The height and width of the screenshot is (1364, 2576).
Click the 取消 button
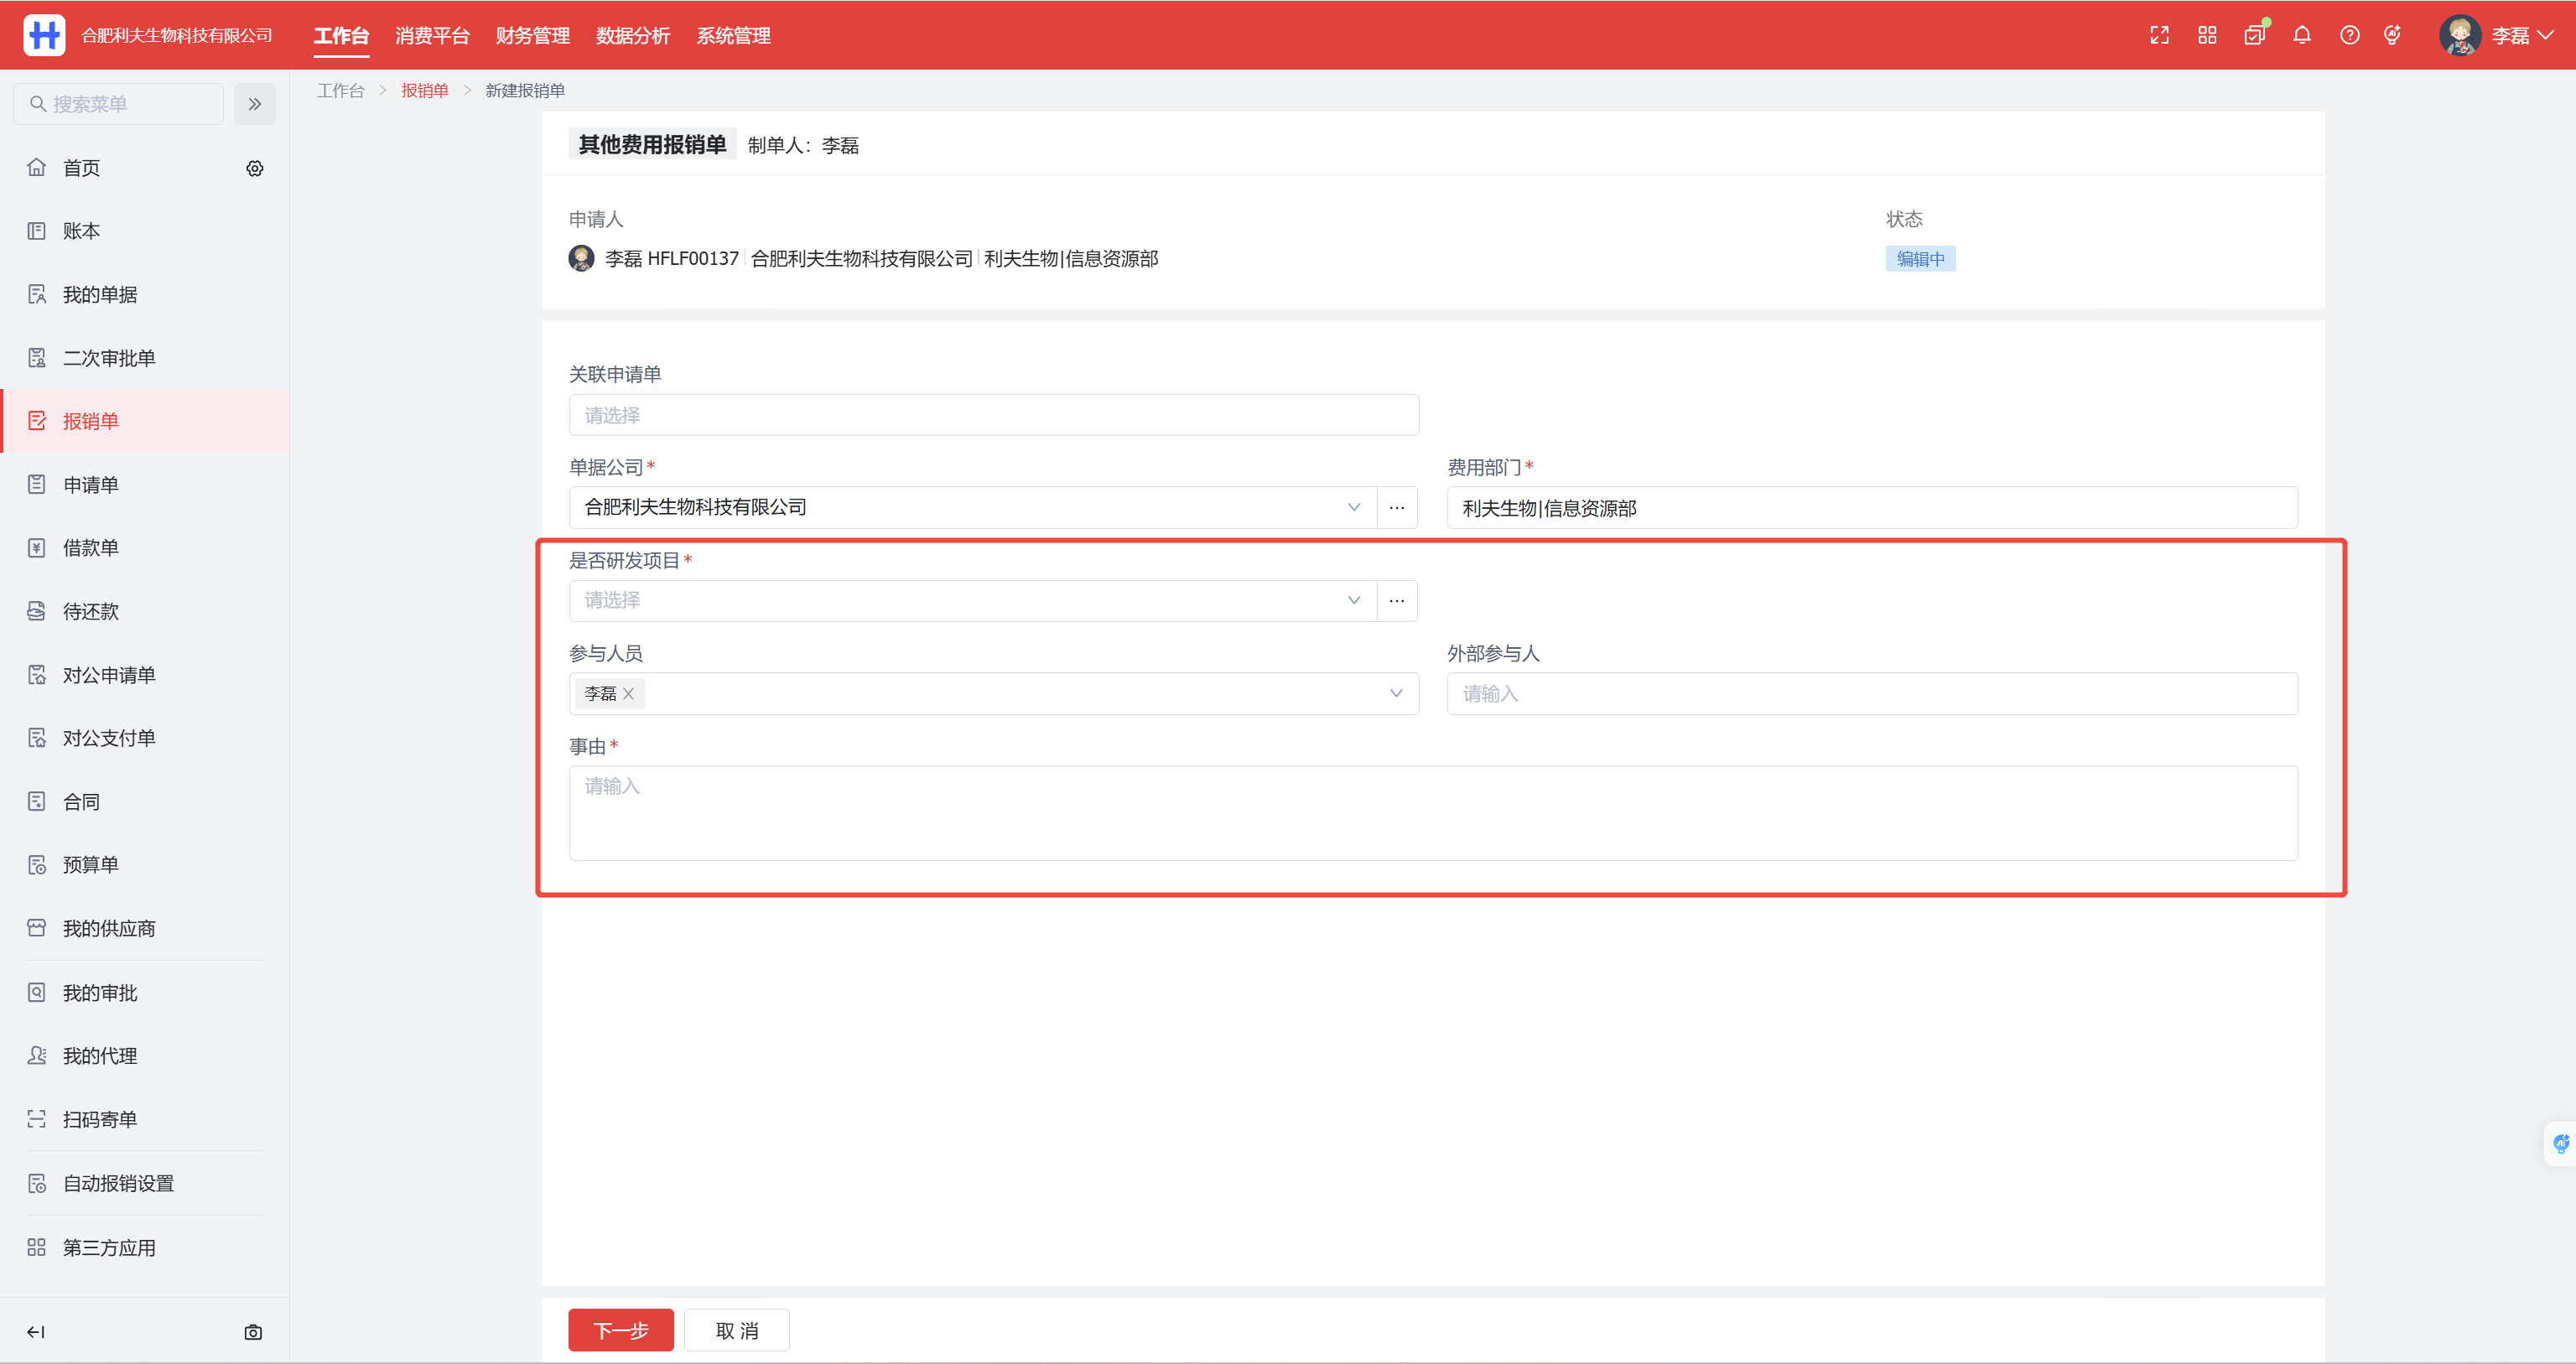pyautogui.click(x=737, y=1331)
